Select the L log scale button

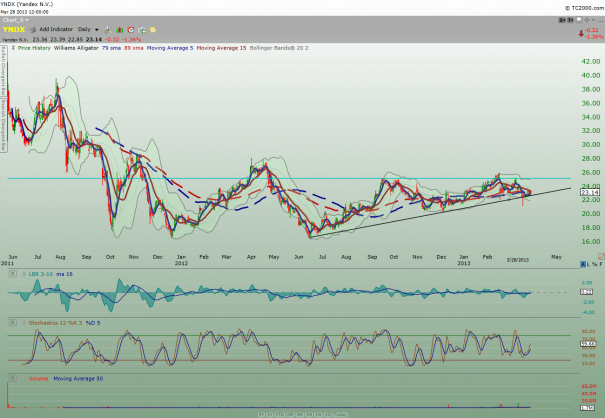(x=588, y=264)
